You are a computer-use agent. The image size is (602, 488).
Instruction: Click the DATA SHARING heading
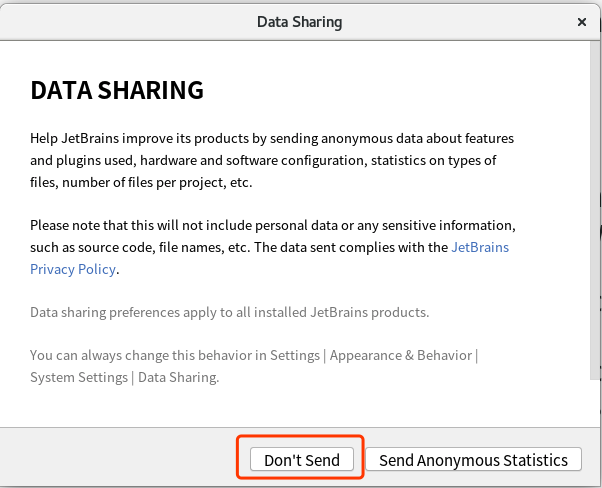tap(117, 91)
